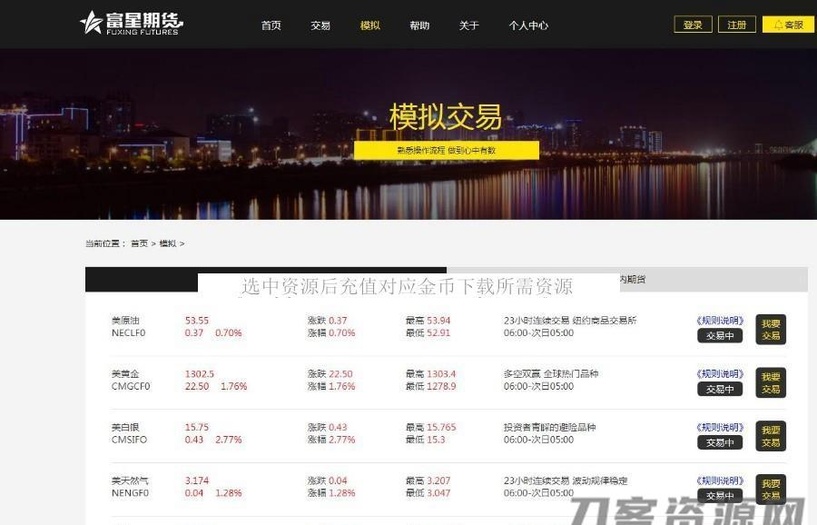Viewport: 817px width, 525px height.
Task: Click the 交易中 status button for 美黄金
Action: (x=719, y=389)
